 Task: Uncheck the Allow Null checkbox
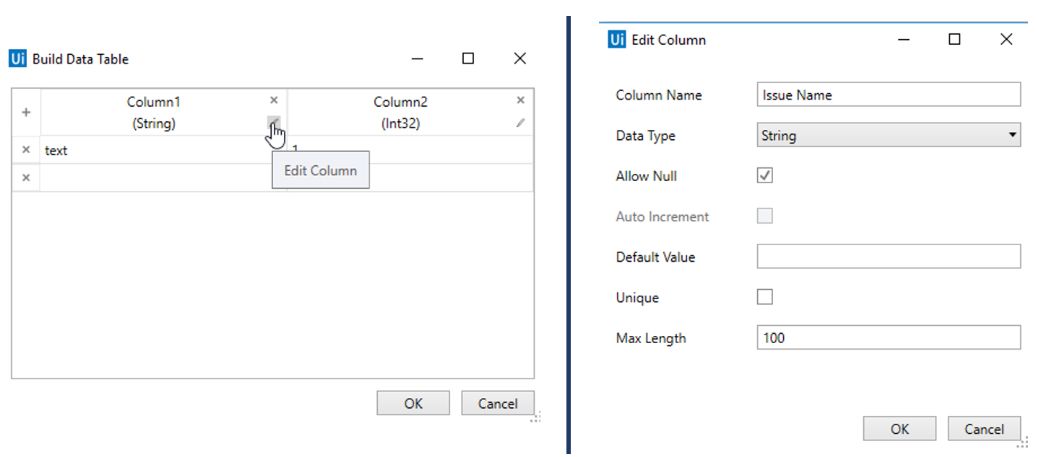765,176
